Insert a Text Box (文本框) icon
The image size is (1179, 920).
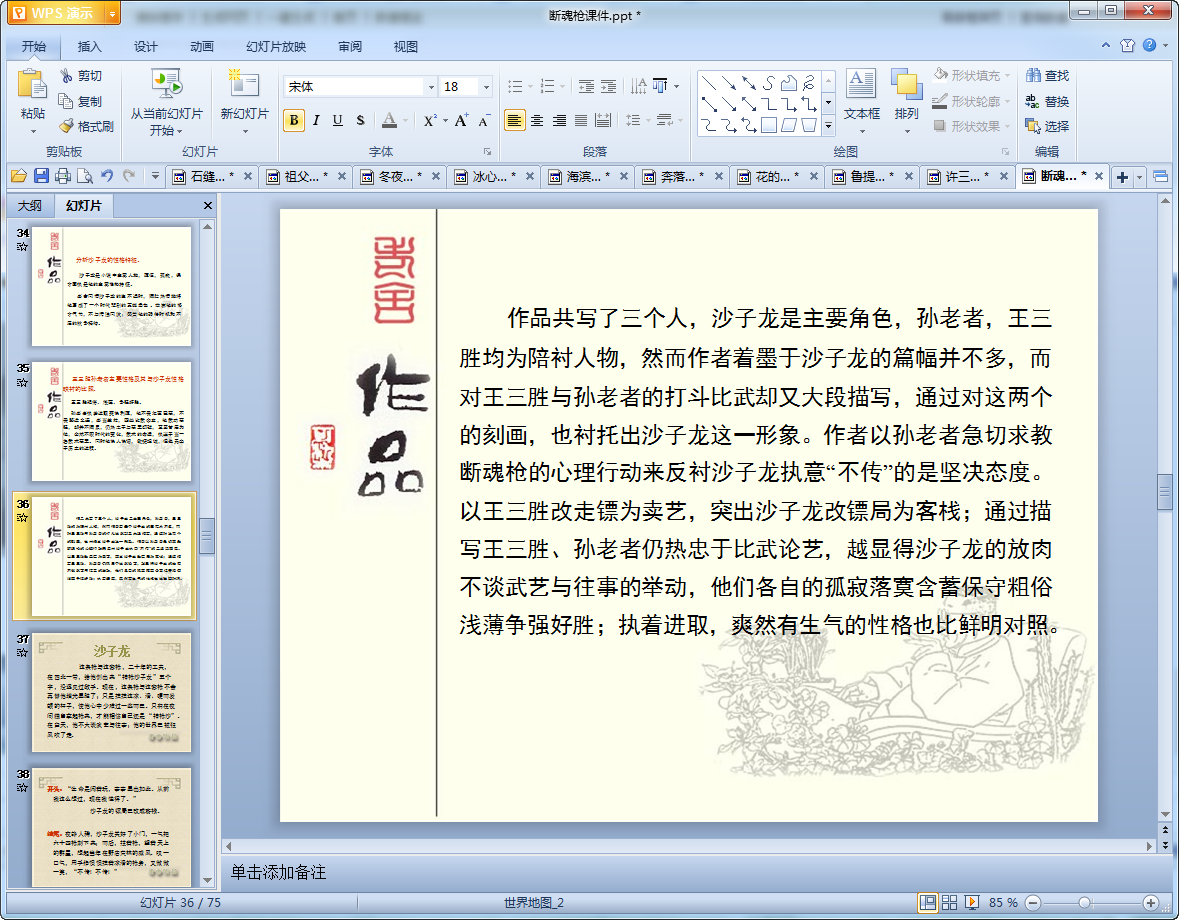point(861,83)
